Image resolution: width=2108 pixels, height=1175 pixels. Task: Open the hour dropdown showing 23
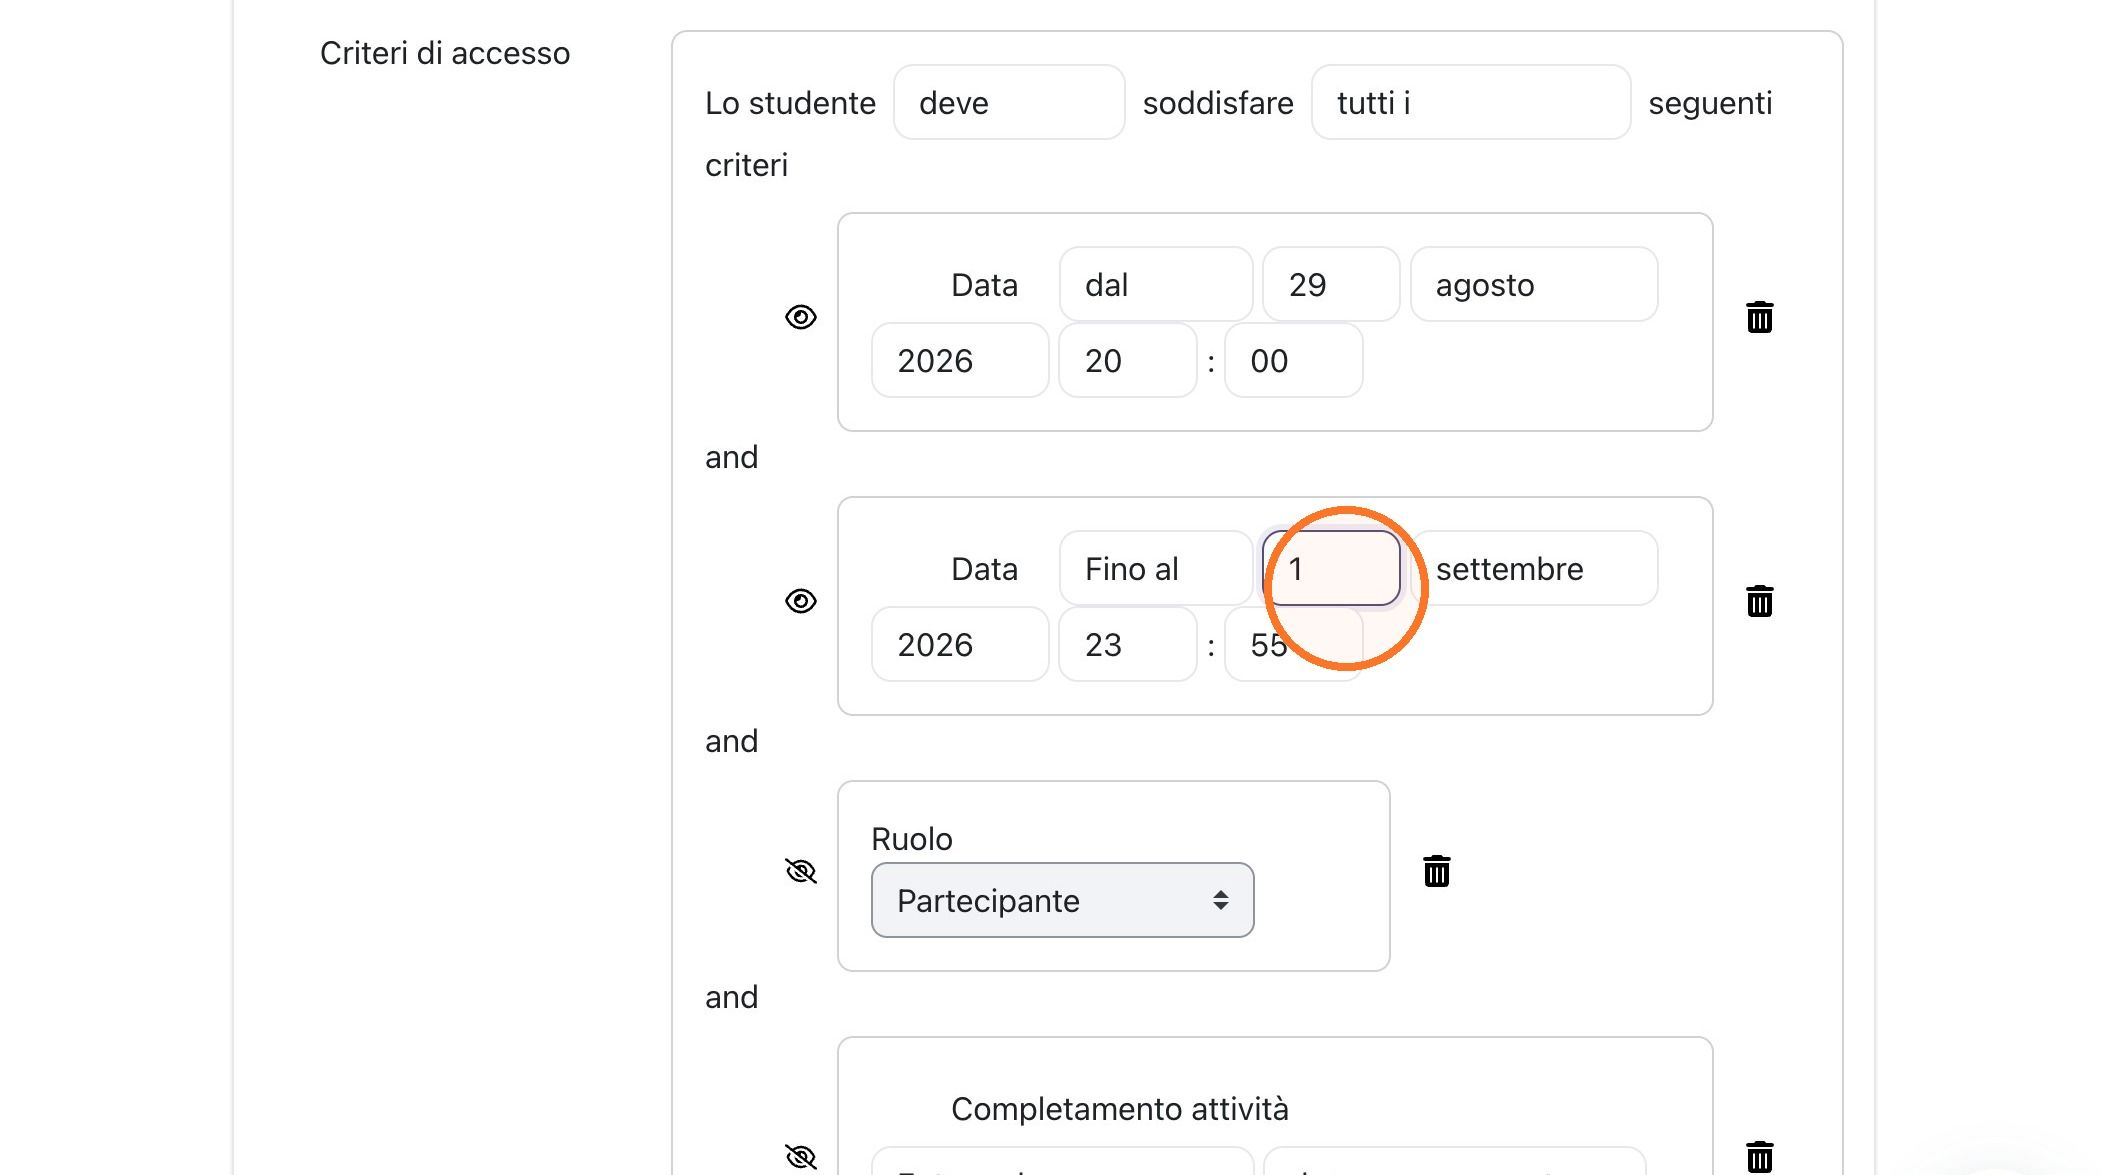[1128, 645]
